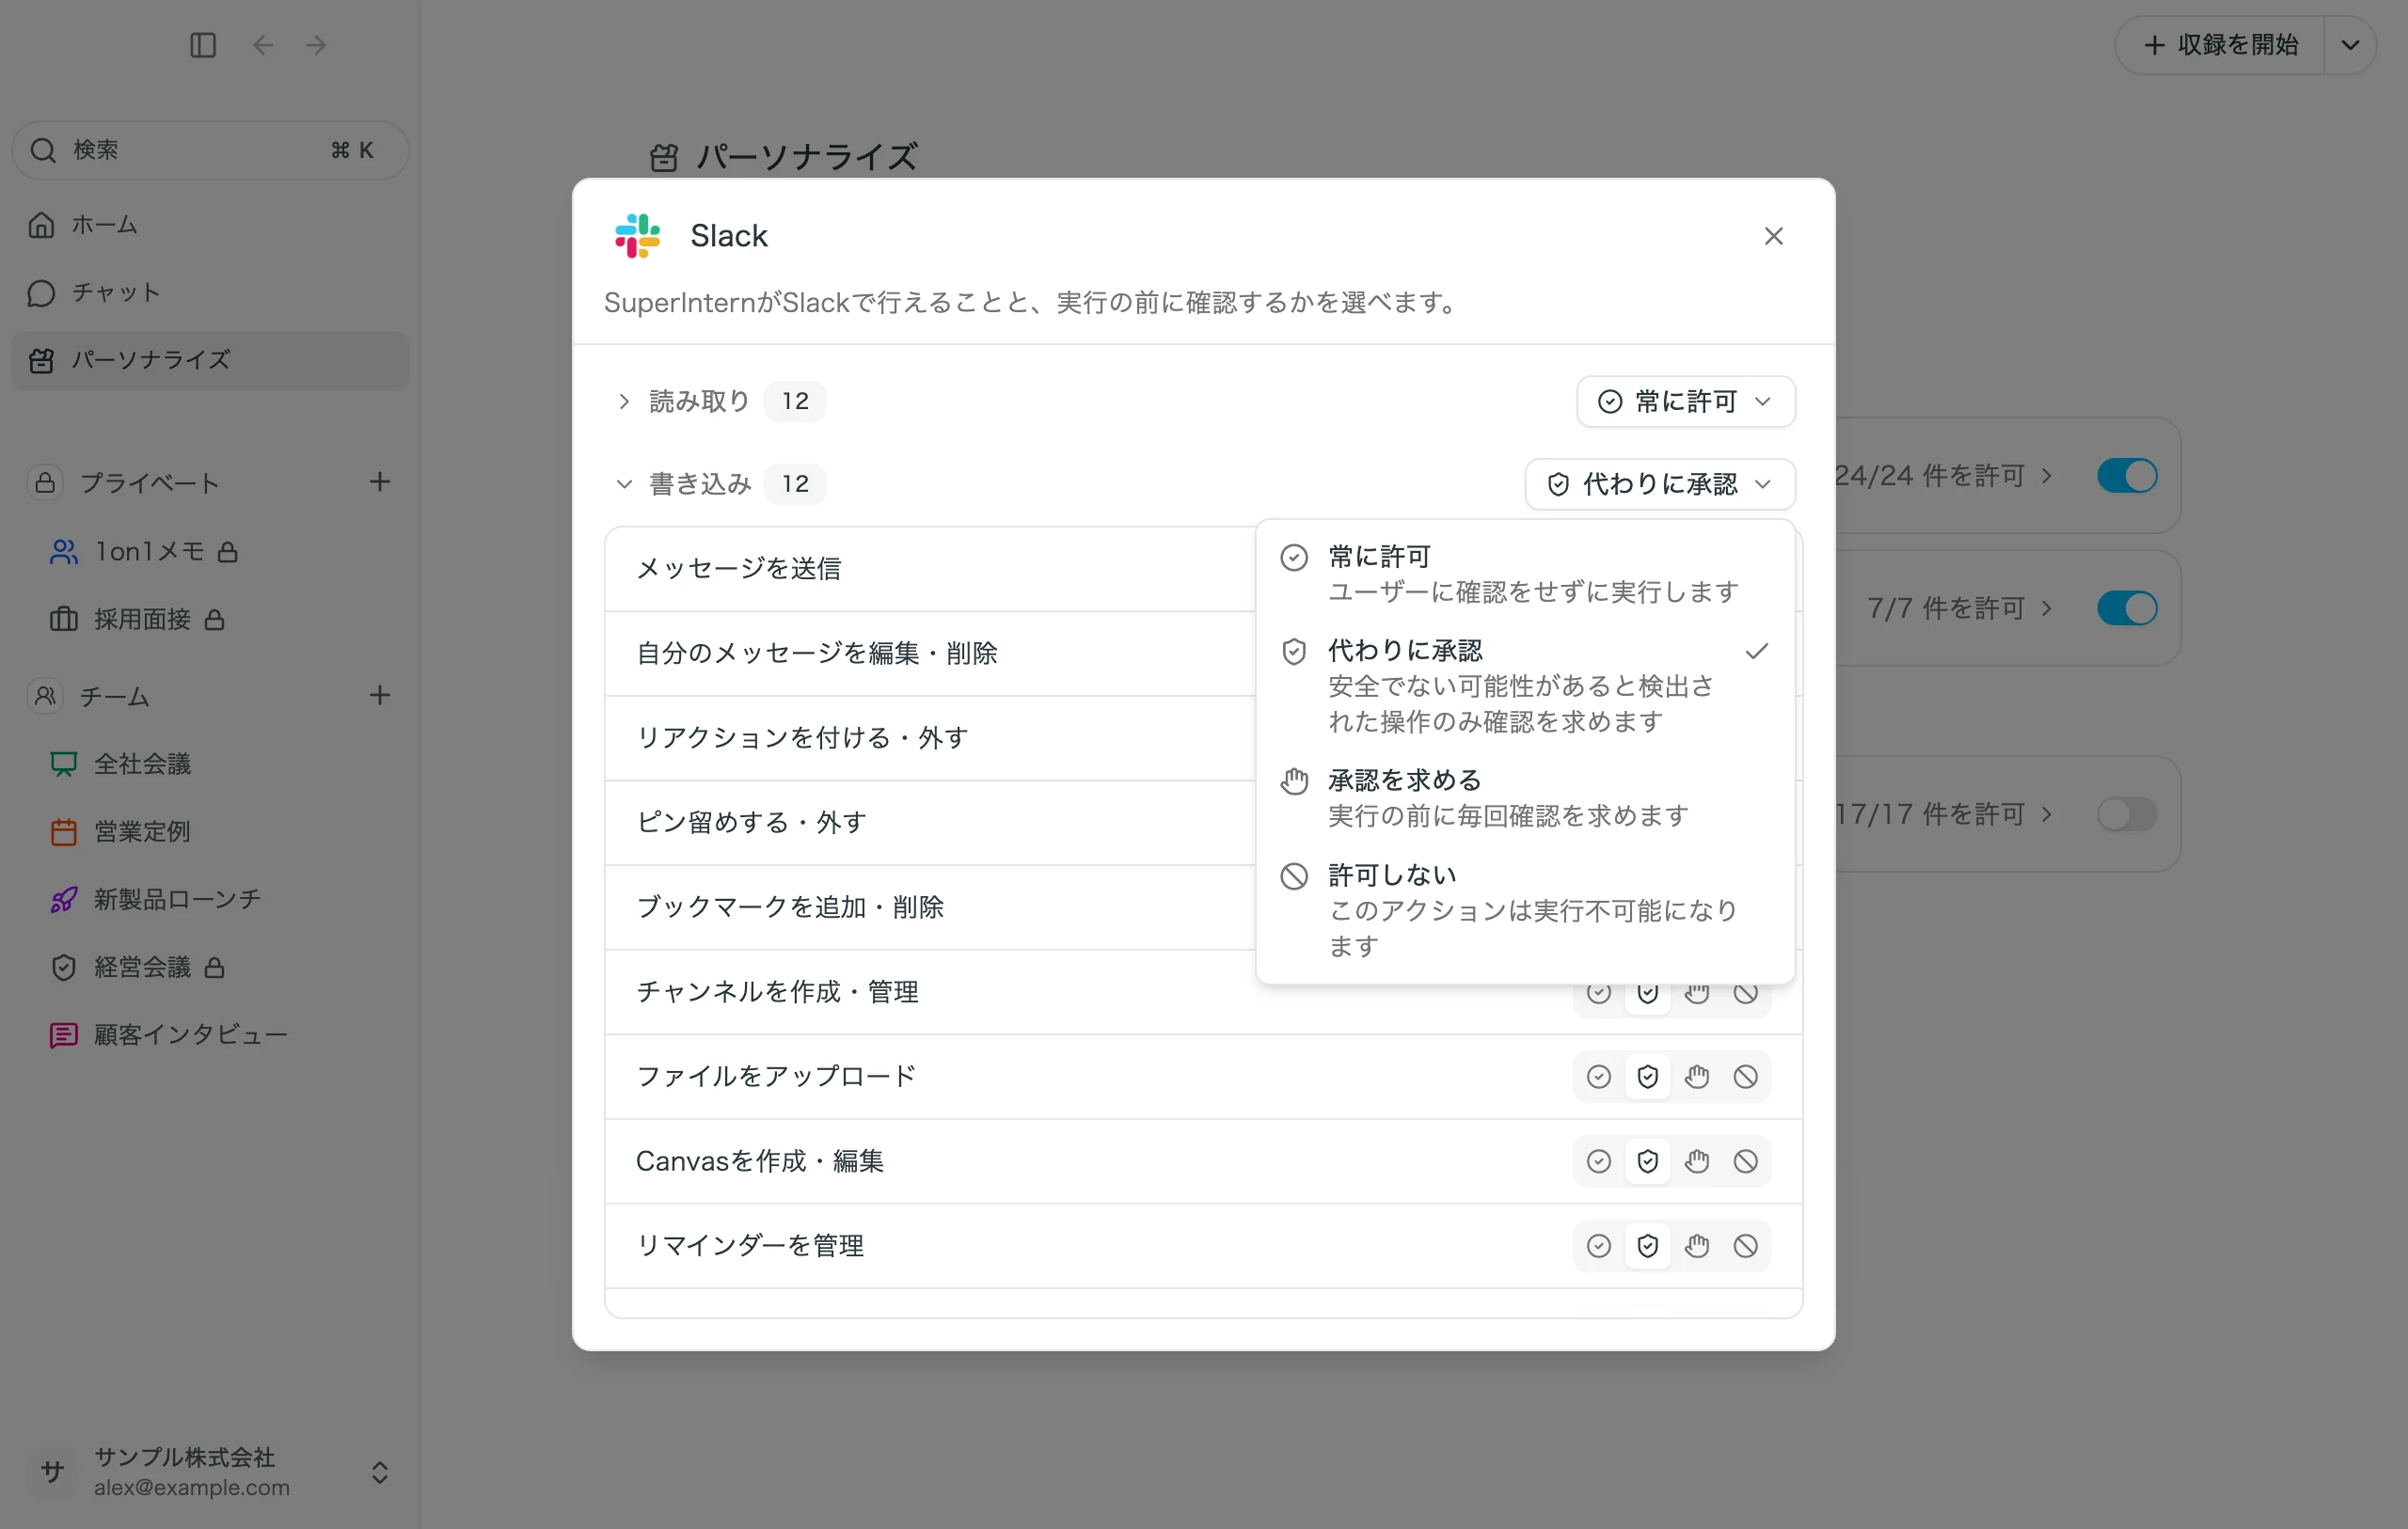Set Canvasを作成・編集 to hand approval icon
The image size is (2408, 1529).
coord(1696,1161)
